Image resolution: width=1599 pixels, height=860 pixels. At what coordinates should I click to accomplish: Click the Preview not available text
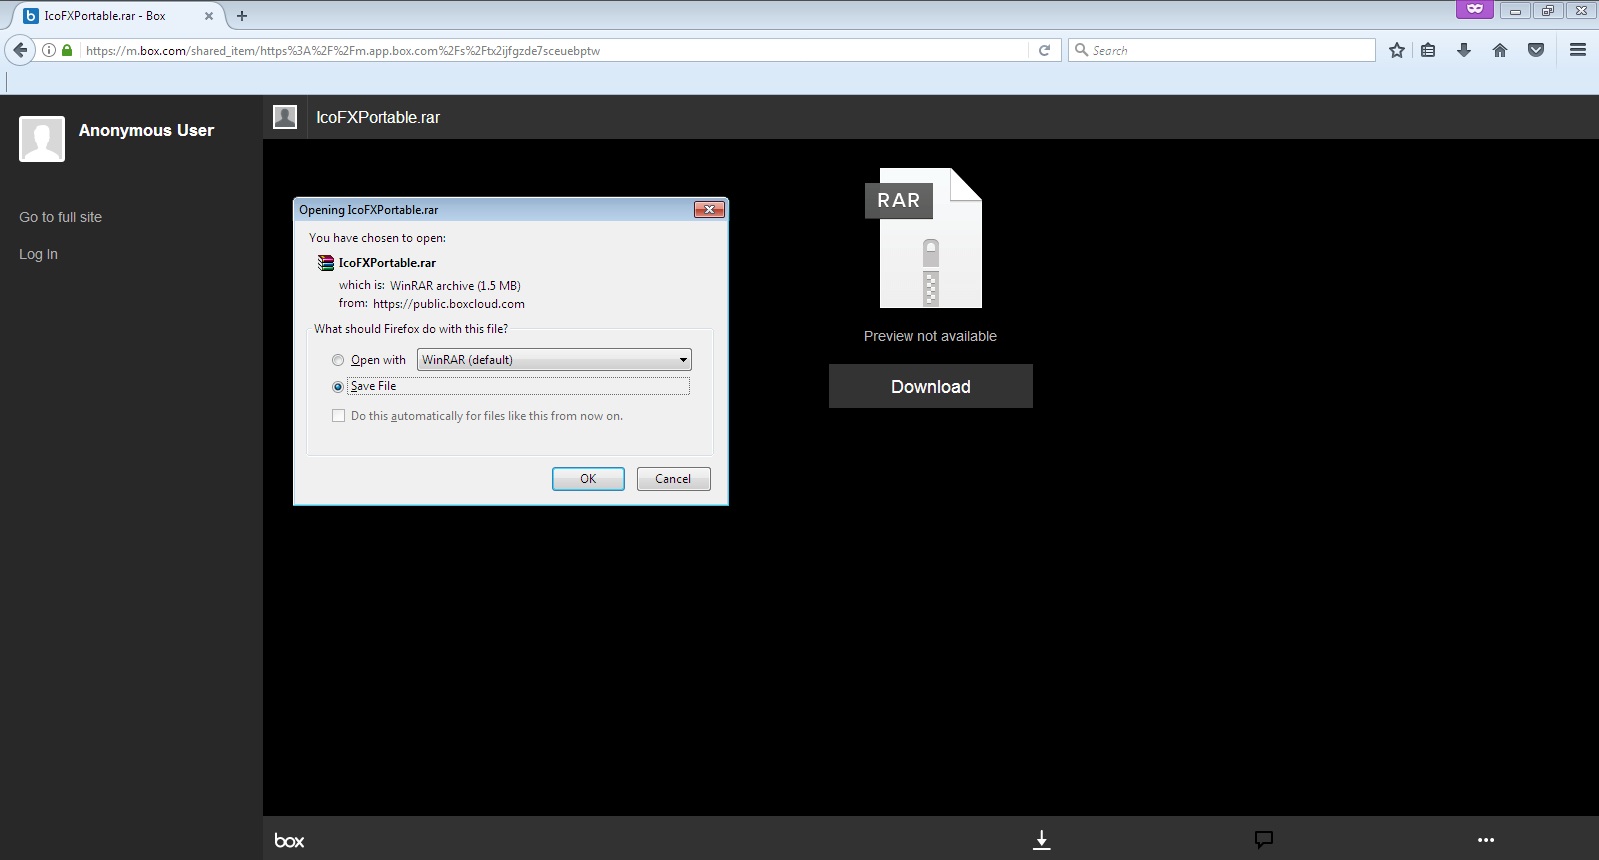click(x=930, y=336)
